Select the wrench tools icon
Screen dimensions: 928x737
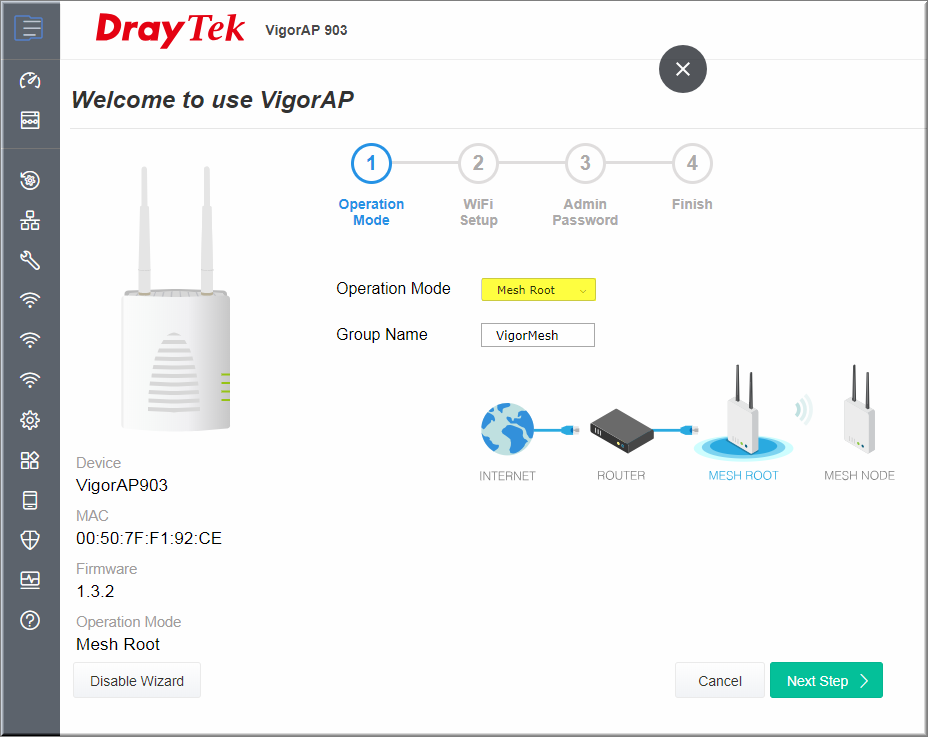(x=30, y=260)
